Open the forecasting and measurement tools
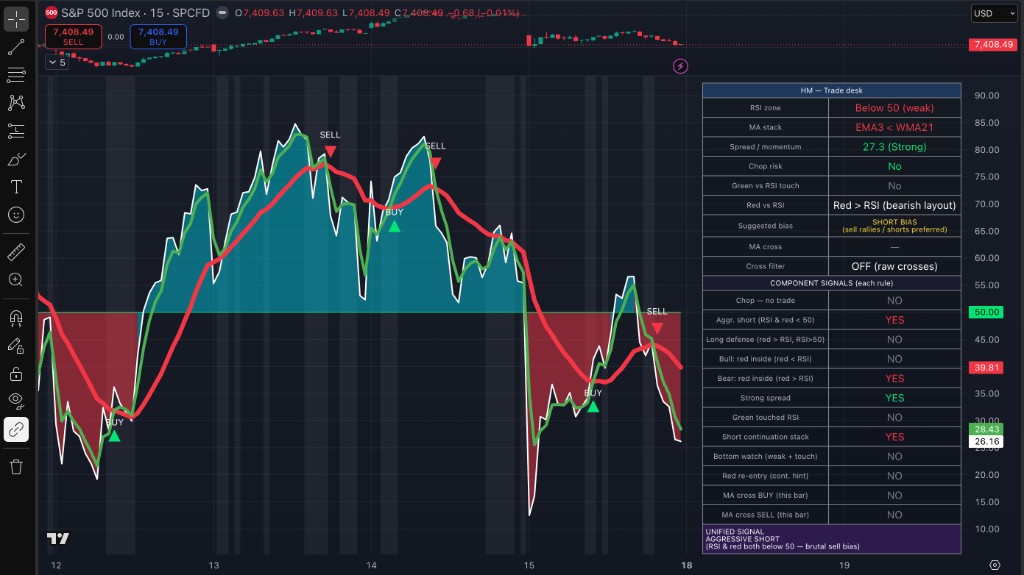Image resolution: width=1024 pixels, height=575 pixels. (x=16, y=131)
